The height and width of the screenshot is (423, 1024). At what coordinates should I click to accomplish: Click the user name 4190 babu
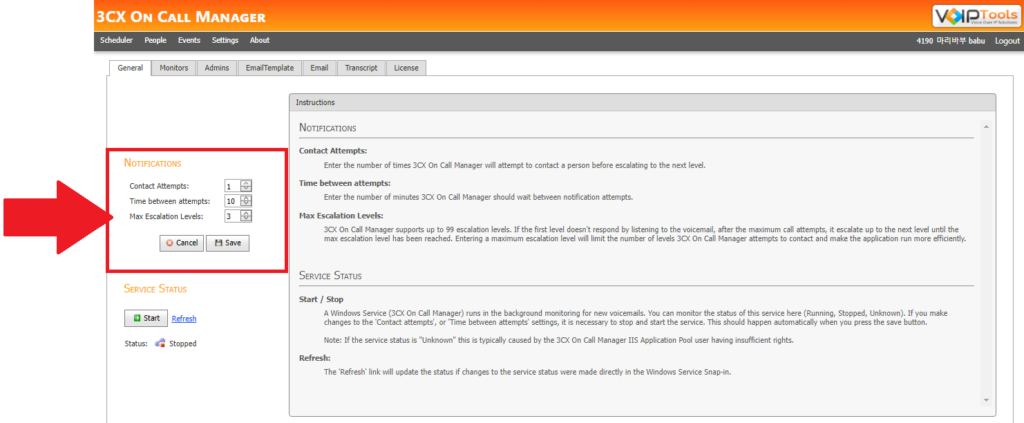point(952,41)
